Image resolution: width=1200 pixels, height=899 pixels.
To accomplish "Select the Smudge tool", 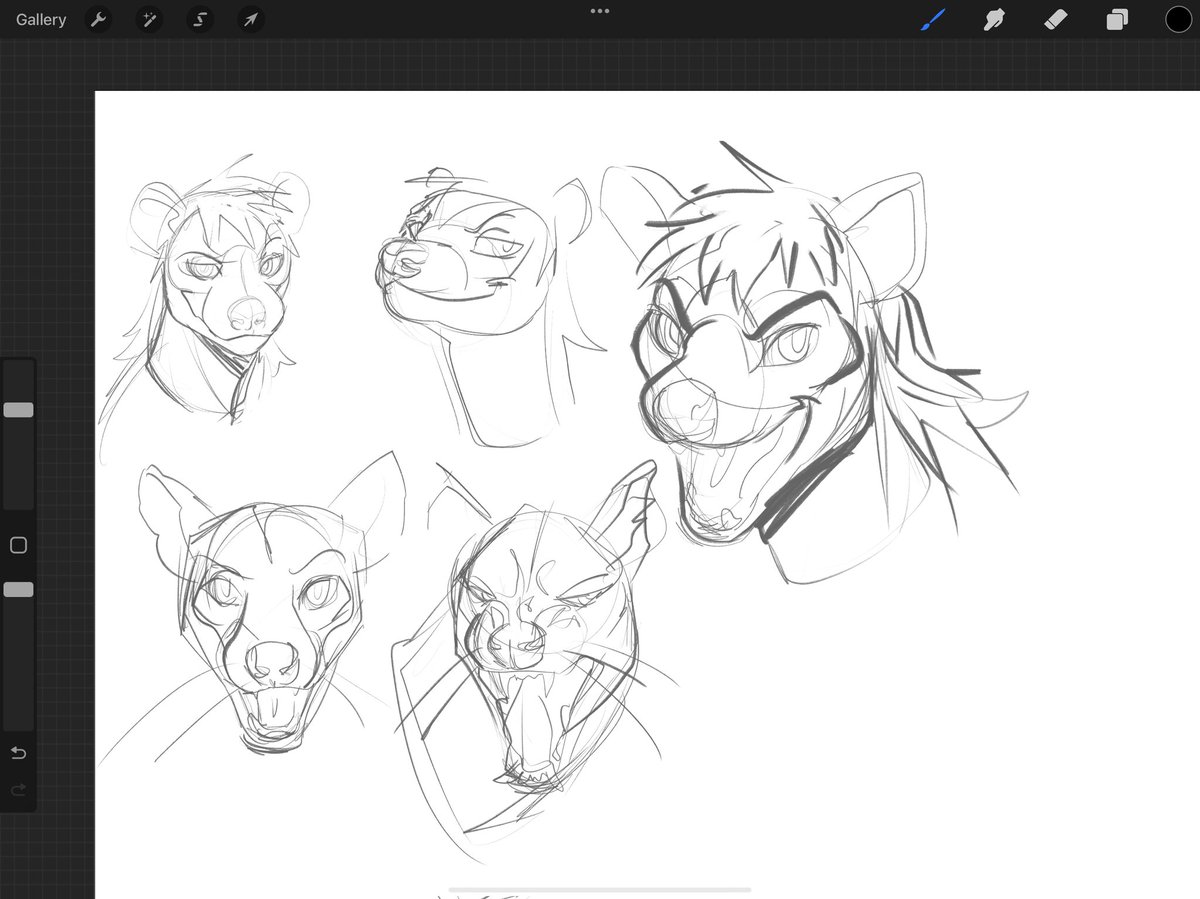I will [x=994, y=19].
